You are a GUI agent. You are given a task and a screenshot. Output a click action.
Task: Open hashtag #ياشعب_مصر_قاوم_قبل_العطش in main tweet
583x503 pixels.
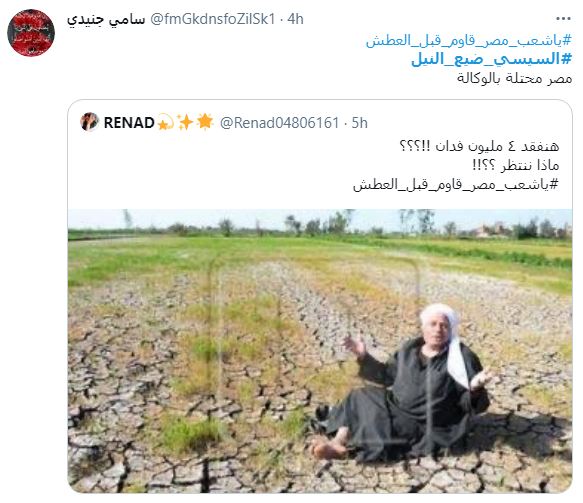pos(468,41)
